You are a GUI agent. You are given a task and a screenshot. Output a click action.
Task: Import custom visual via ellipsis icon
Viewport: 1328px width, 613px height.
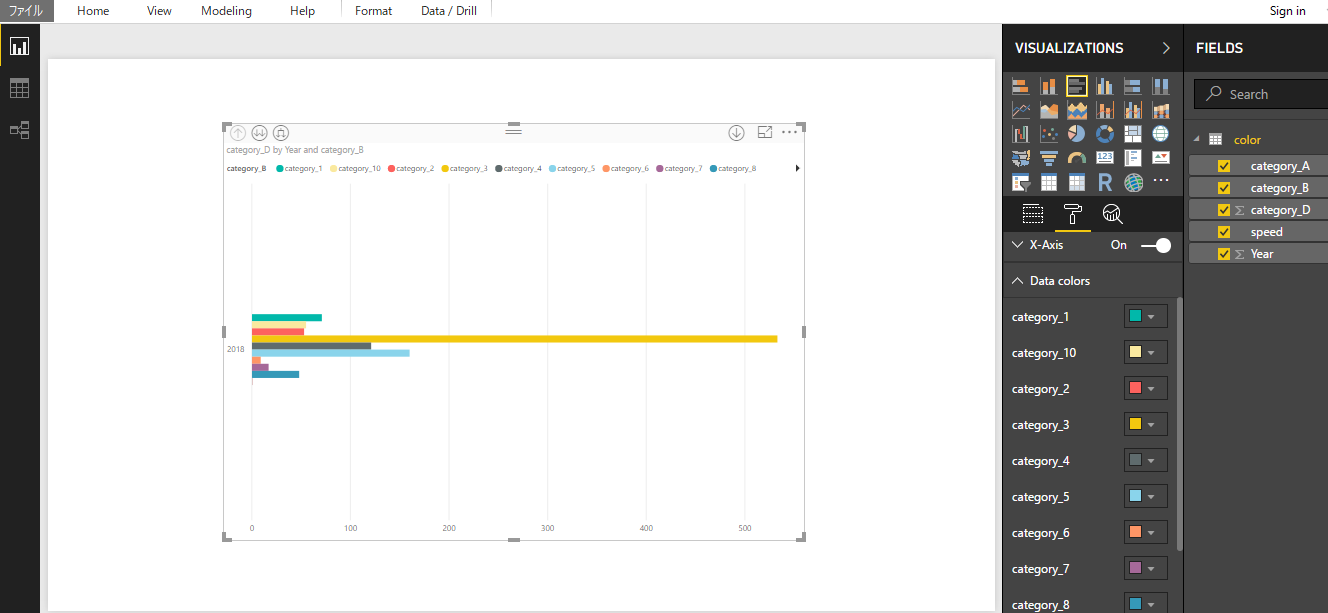(1161, 182)
